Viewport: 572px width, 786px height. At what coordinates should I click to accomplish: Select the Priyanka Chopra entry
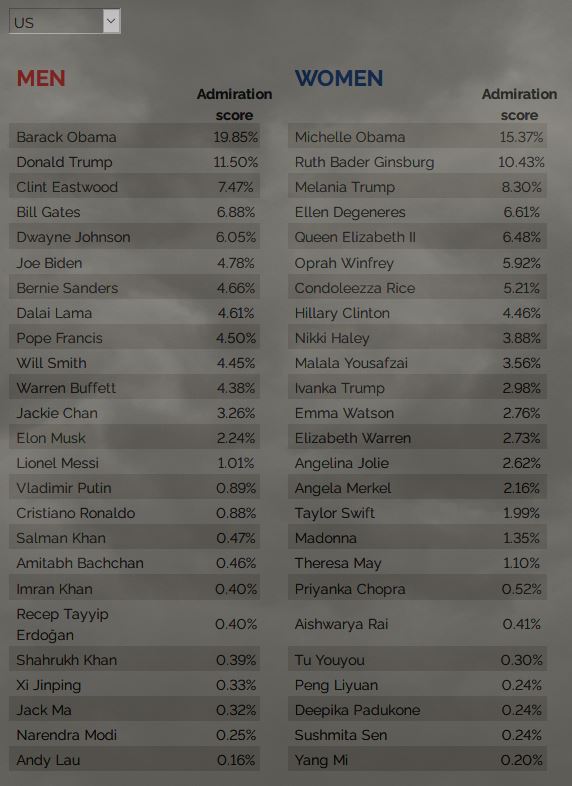(417, 588)
